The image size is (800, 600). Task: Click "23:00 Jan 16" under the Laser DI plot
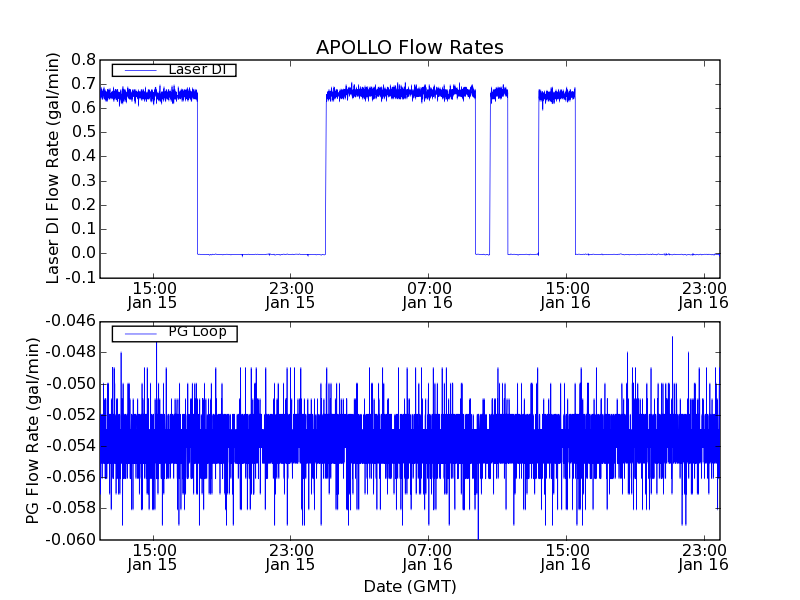click(x=704, y=296)
